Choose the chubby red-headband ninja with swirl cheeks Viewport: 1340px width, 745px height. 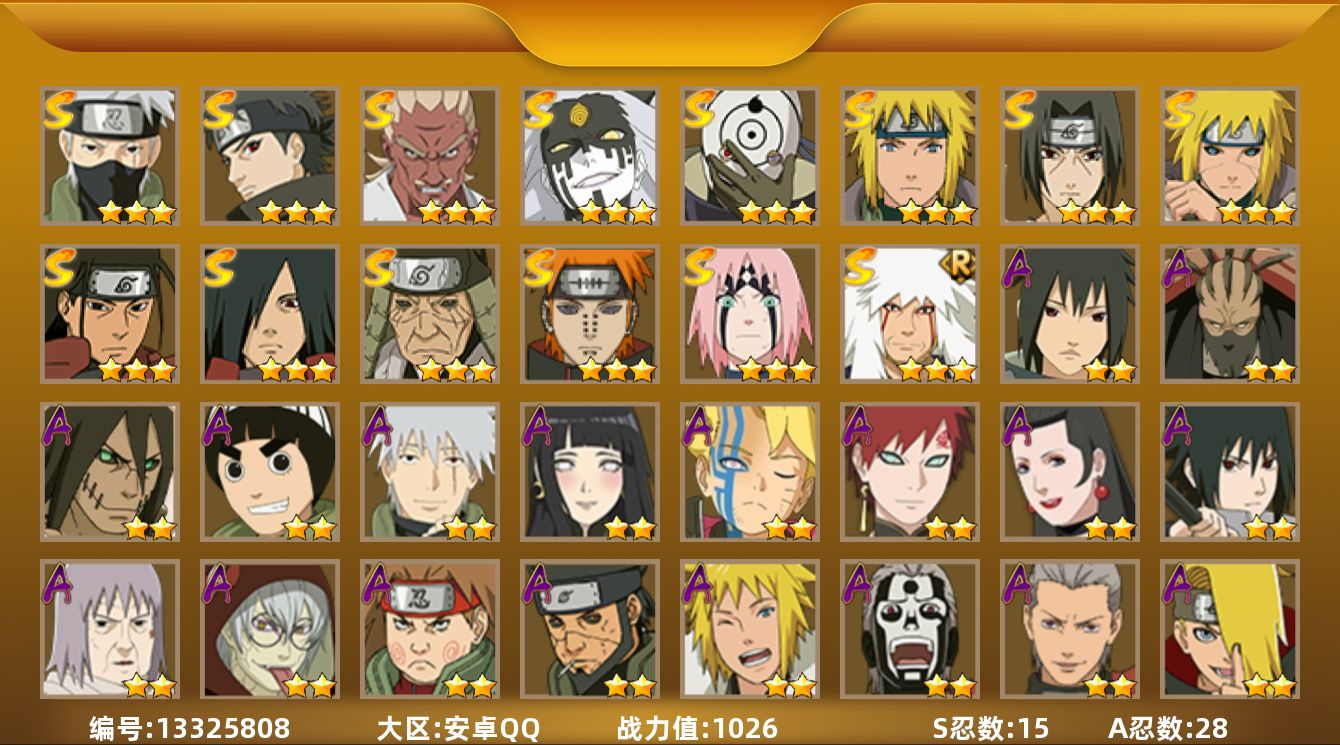pyautogui.click(x=429, y=629)
